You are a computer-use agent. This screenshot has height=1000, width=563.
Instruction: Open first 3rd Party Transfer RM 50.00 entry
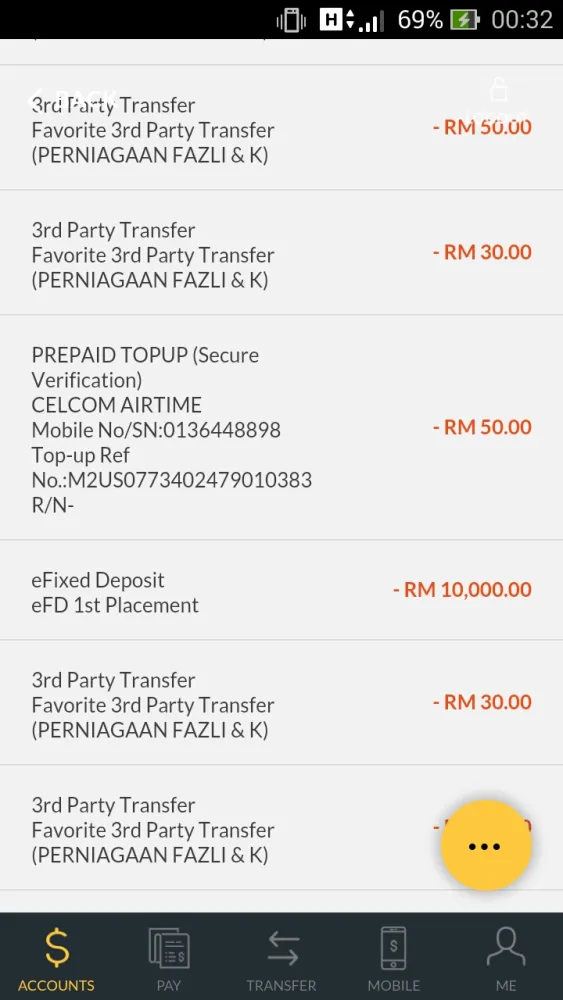coord(281,127)
